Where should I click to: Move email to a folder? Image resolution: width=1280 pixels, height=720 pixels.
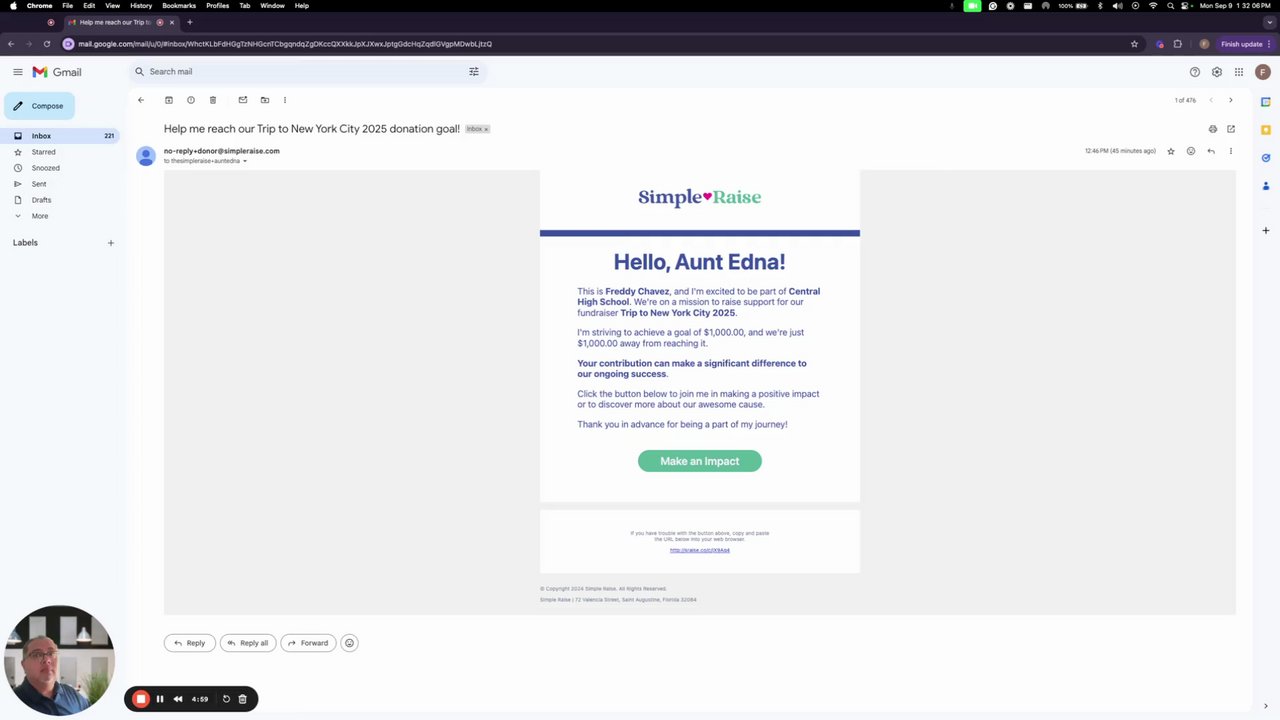(x=265, y=100)
